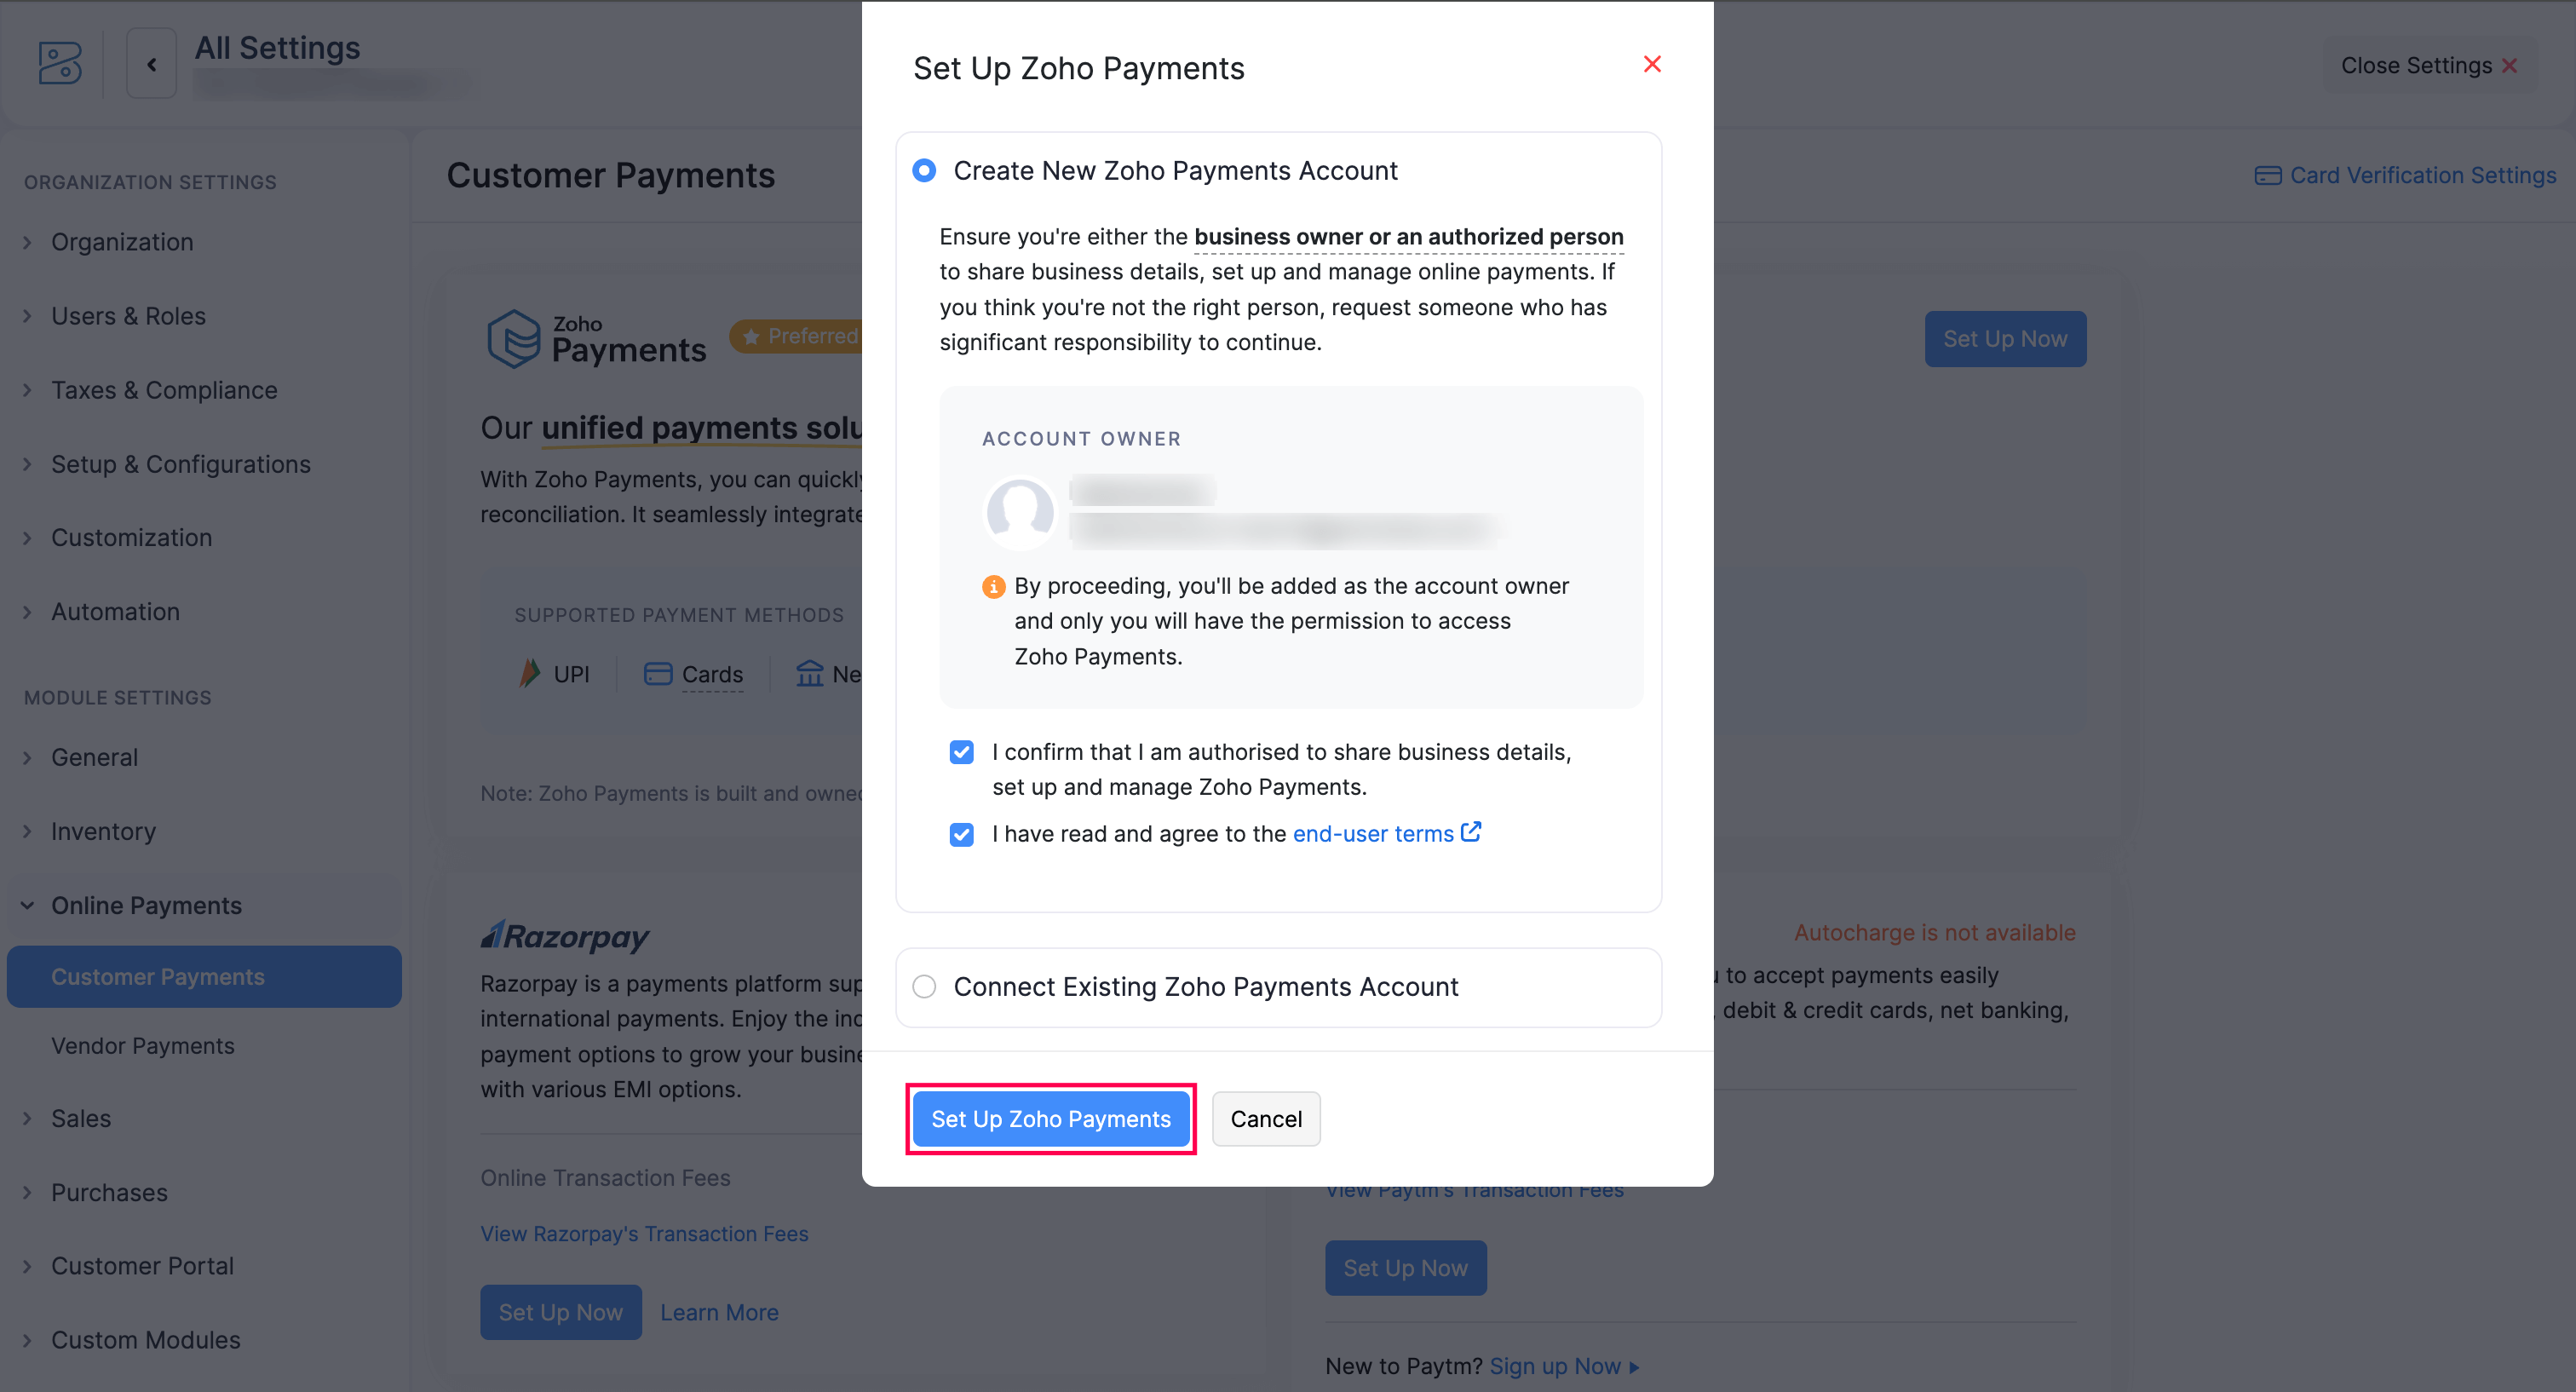Uncheck the end-user terms agreement checkbox
The height and width of the screenshot is (1392, 2576).
(x=961, y=834)
